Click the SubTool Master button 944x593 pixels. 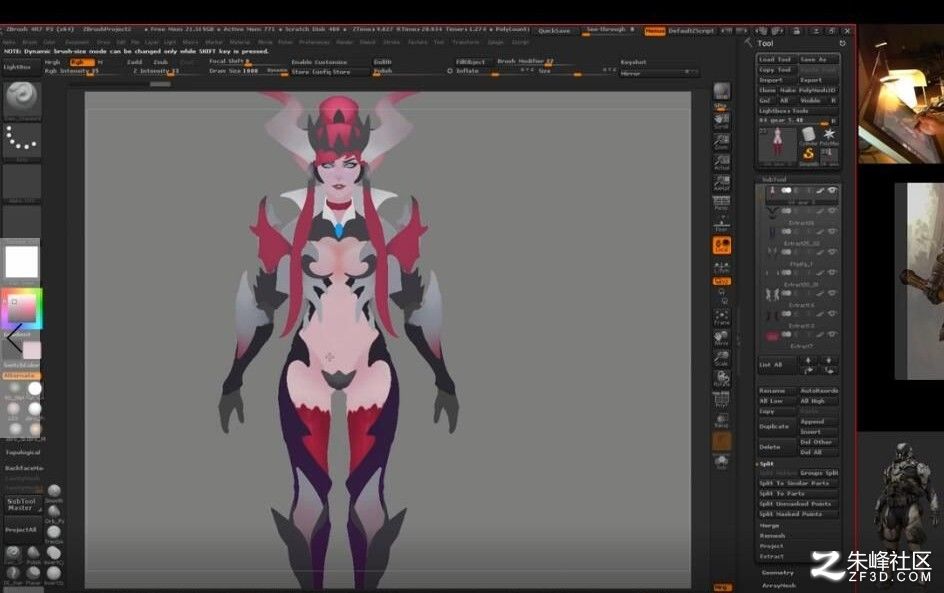22,505
